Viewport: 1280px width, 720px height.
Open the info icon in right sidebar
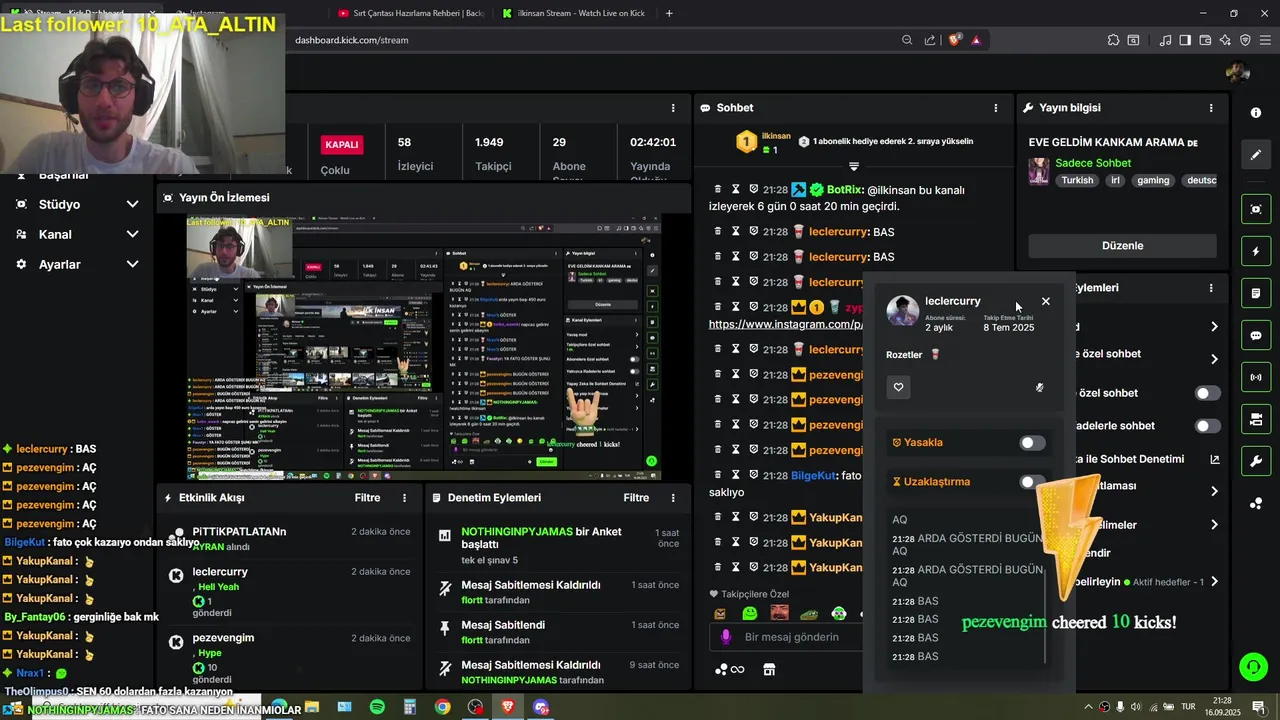1256,113
